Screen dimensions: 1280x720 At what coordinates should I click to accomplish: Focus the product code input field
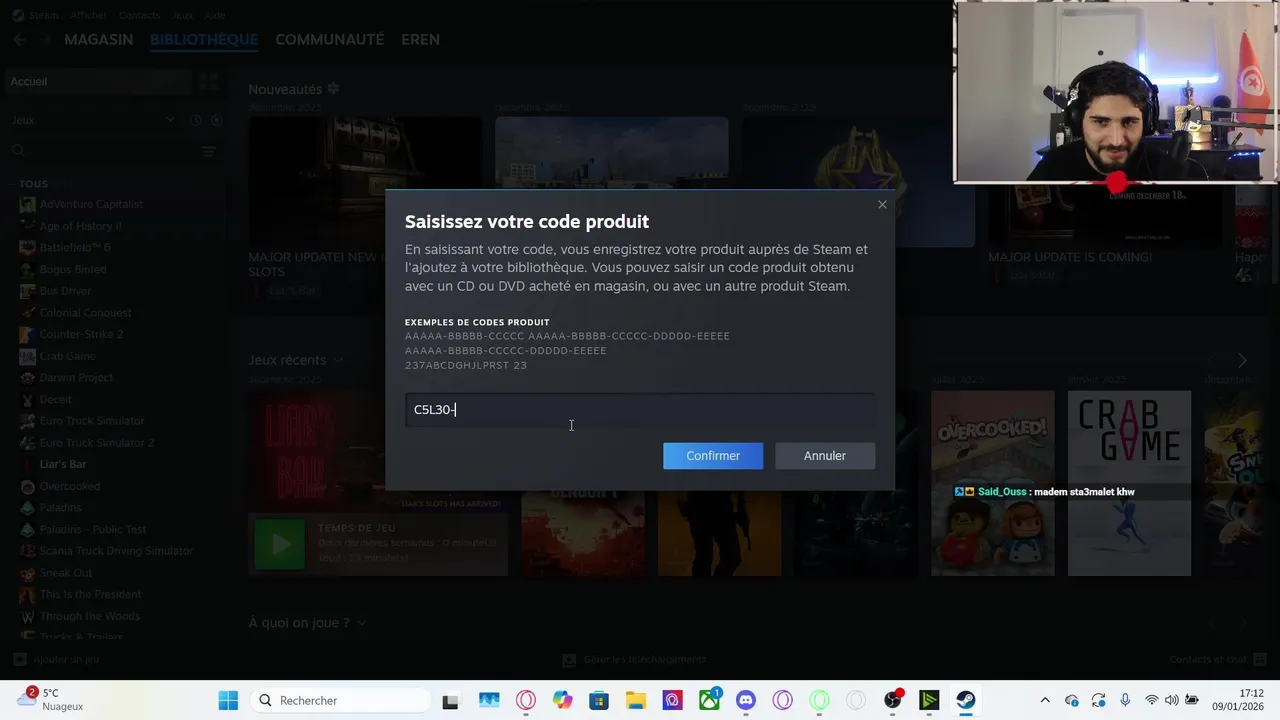tap(640, 410)
